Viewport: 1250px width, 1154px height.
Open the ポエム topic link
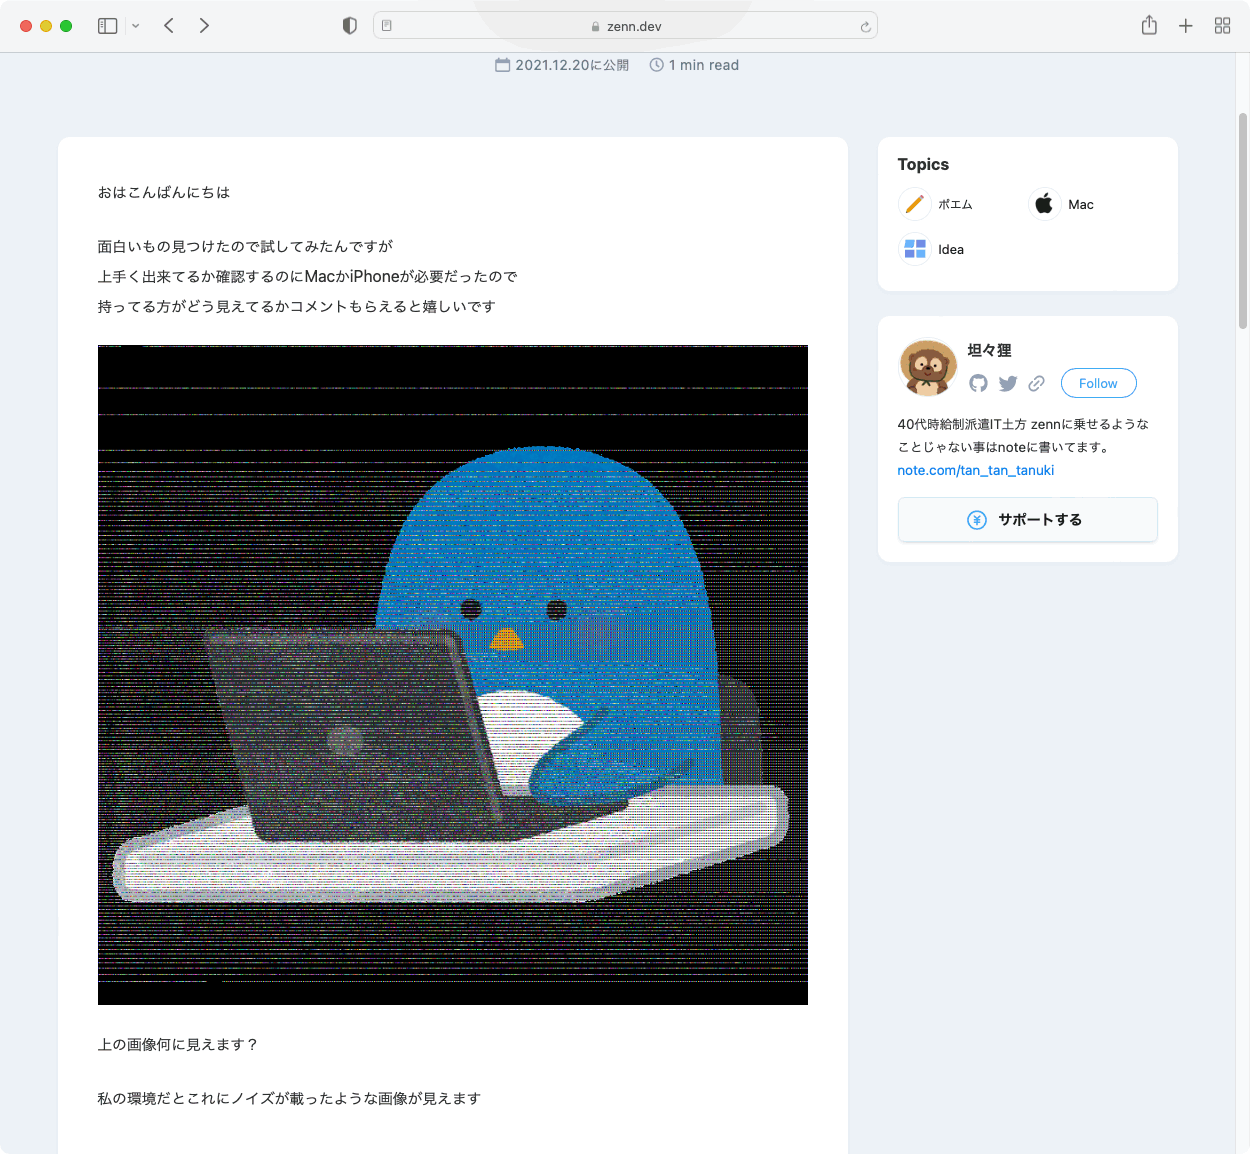coord(955,205)
